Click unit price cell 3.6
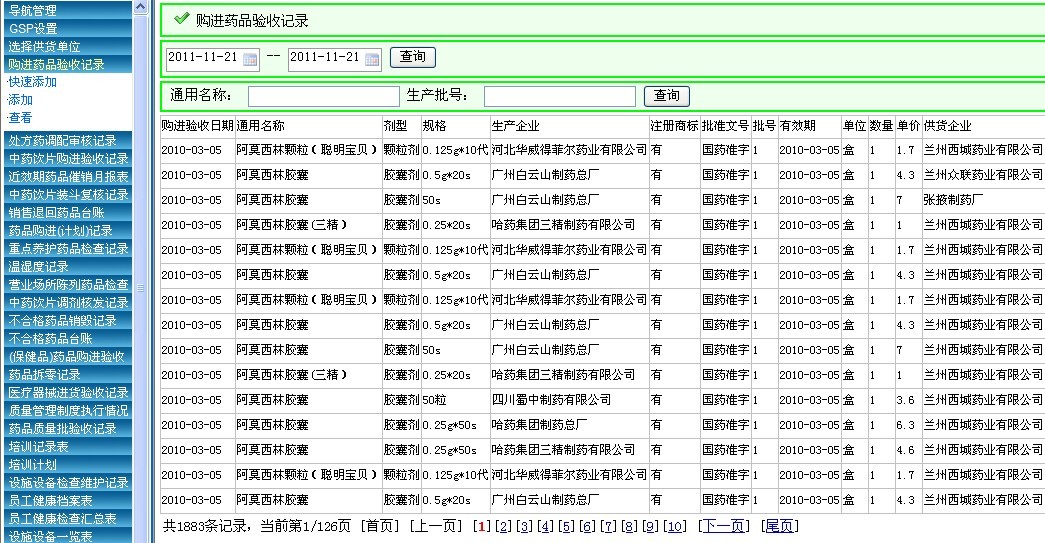This screenshot has height=543, width=1045. tap(906, 400)
